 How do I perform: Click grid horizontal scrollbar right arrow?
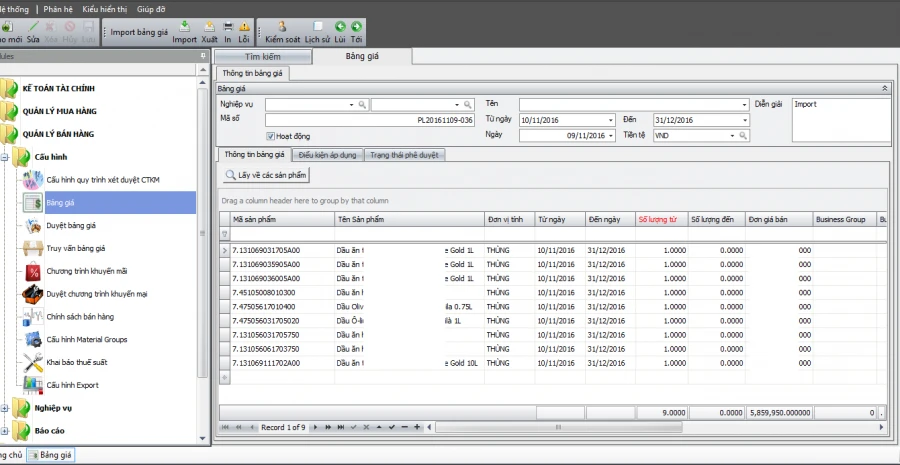click(882, 427)
